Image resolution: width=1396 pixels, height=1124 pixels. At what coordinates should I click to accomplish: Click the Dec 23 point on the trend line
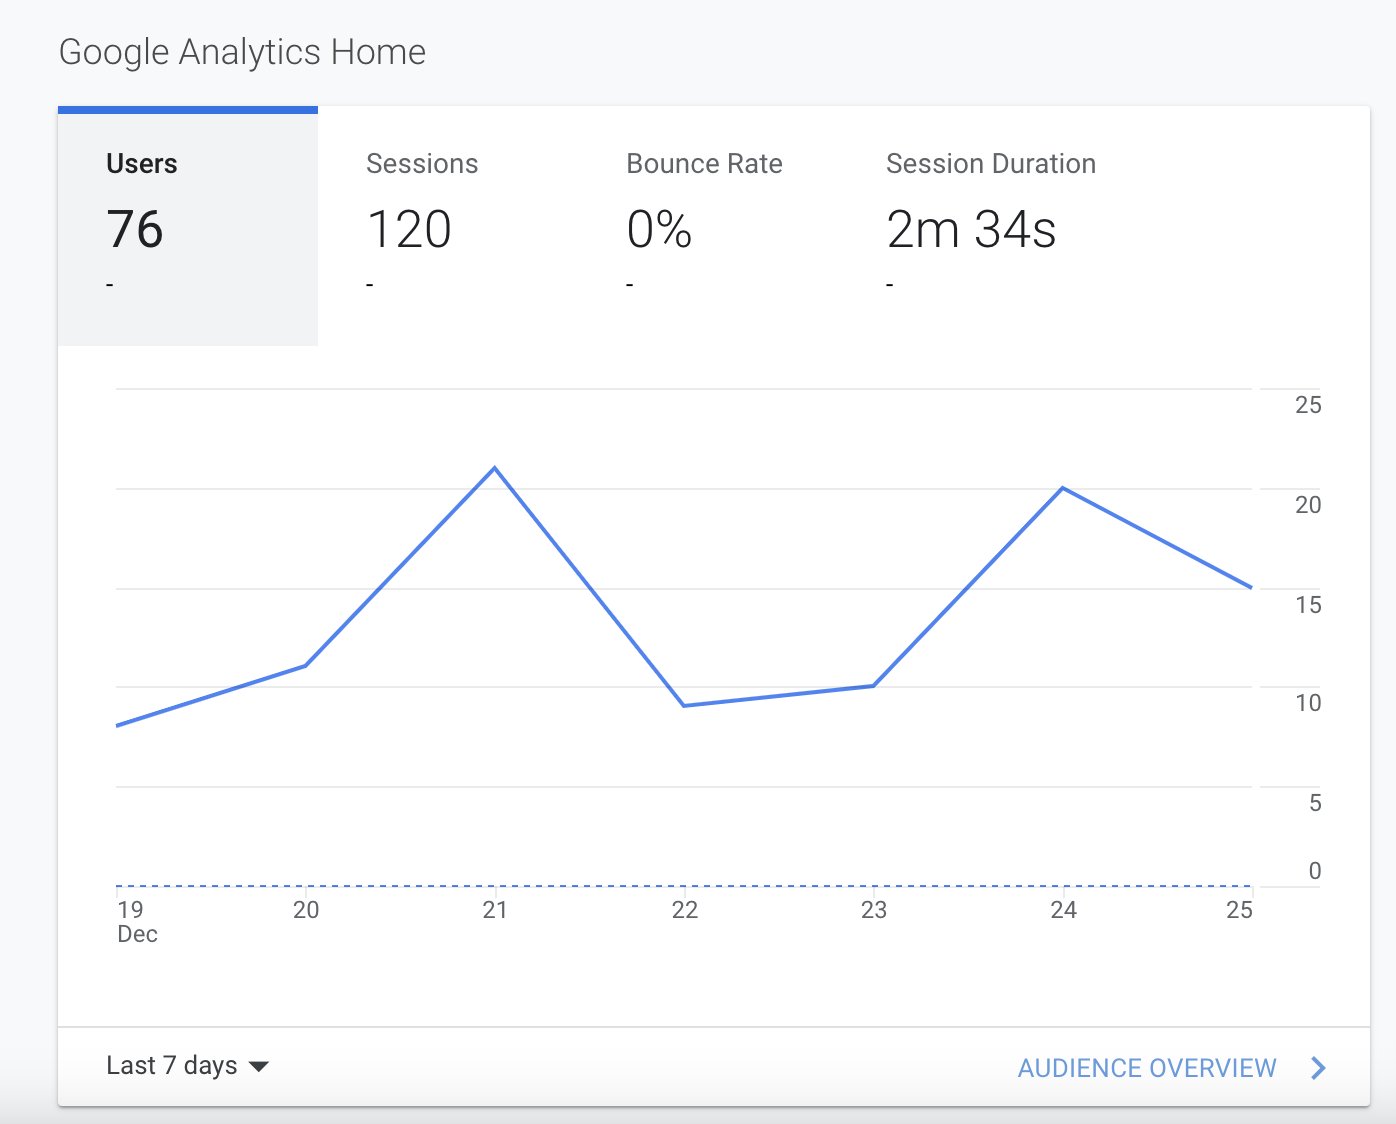pos(873,686)
